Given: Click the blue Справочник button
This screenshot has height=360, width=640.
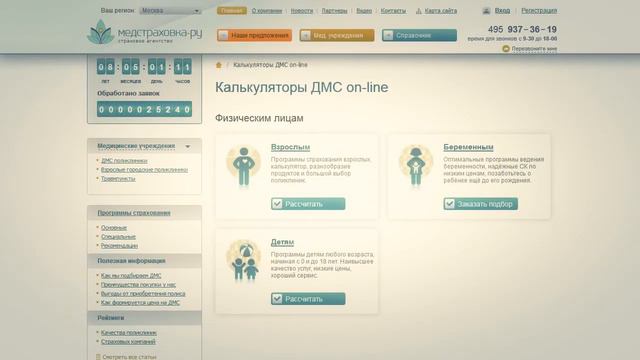Looking at the screenshot, I should pos(419,36).
